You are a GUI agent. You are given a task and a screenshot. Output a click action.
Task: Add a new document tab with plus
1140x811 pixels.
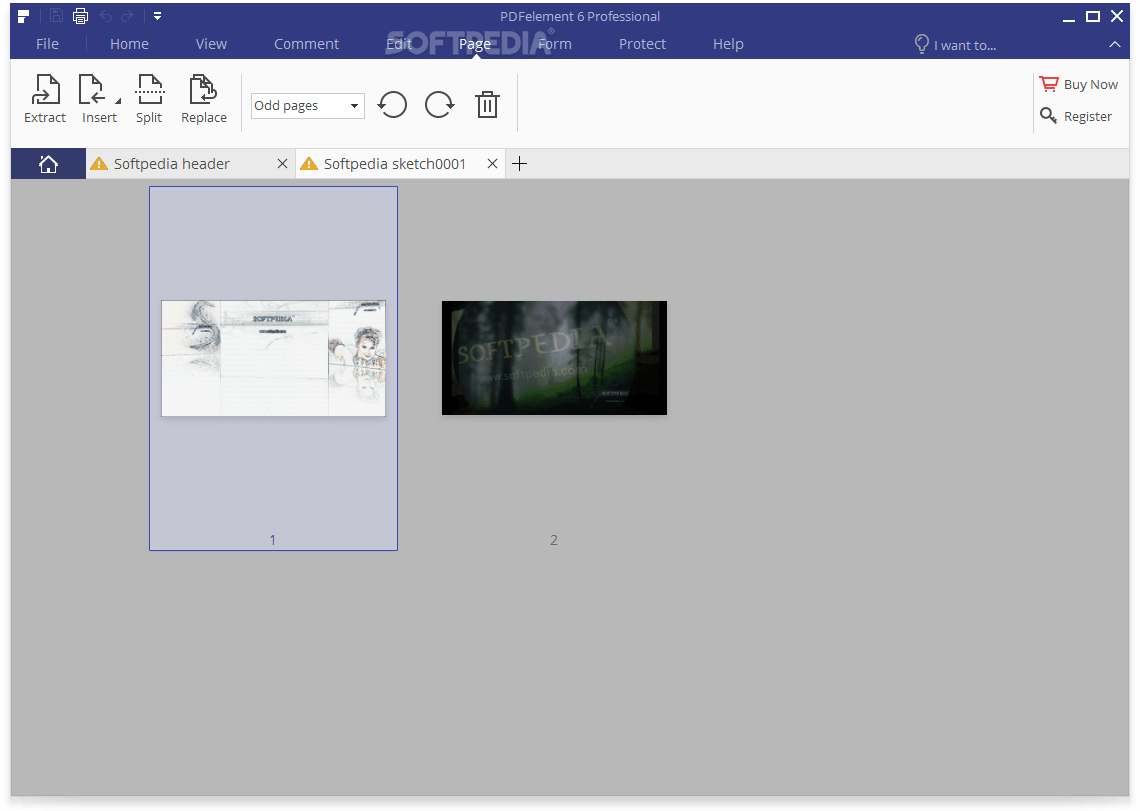point(519,164)
